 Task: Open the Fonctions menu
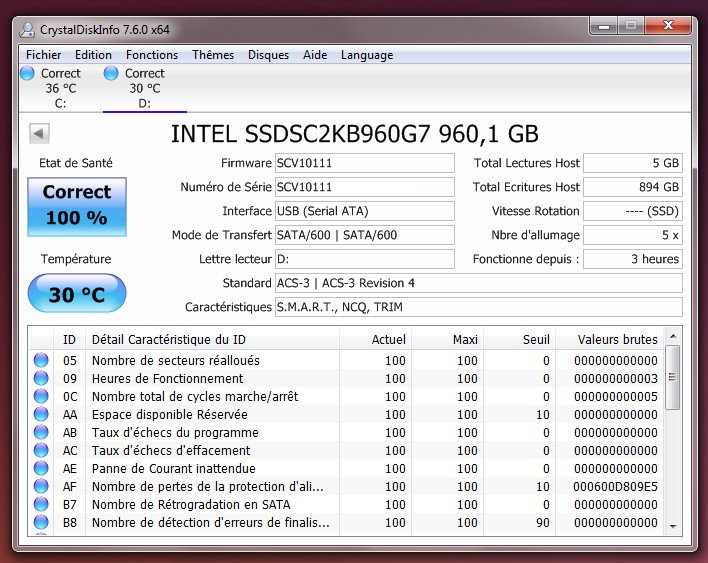(152, 55)
